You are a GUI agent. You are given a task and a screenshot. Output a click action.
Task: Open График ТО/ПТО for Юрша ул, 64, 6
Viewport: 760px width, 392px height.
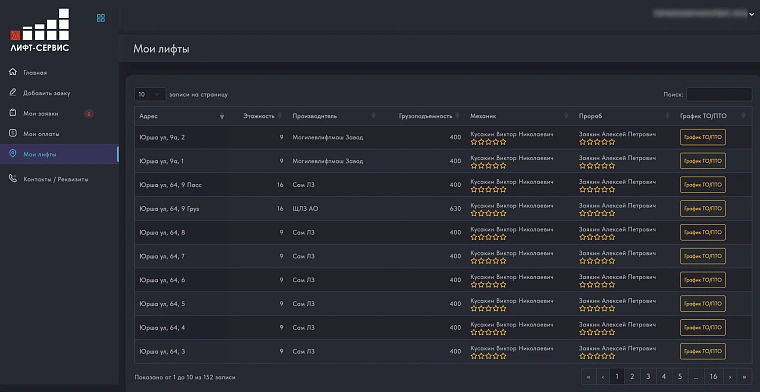point(703,280)
